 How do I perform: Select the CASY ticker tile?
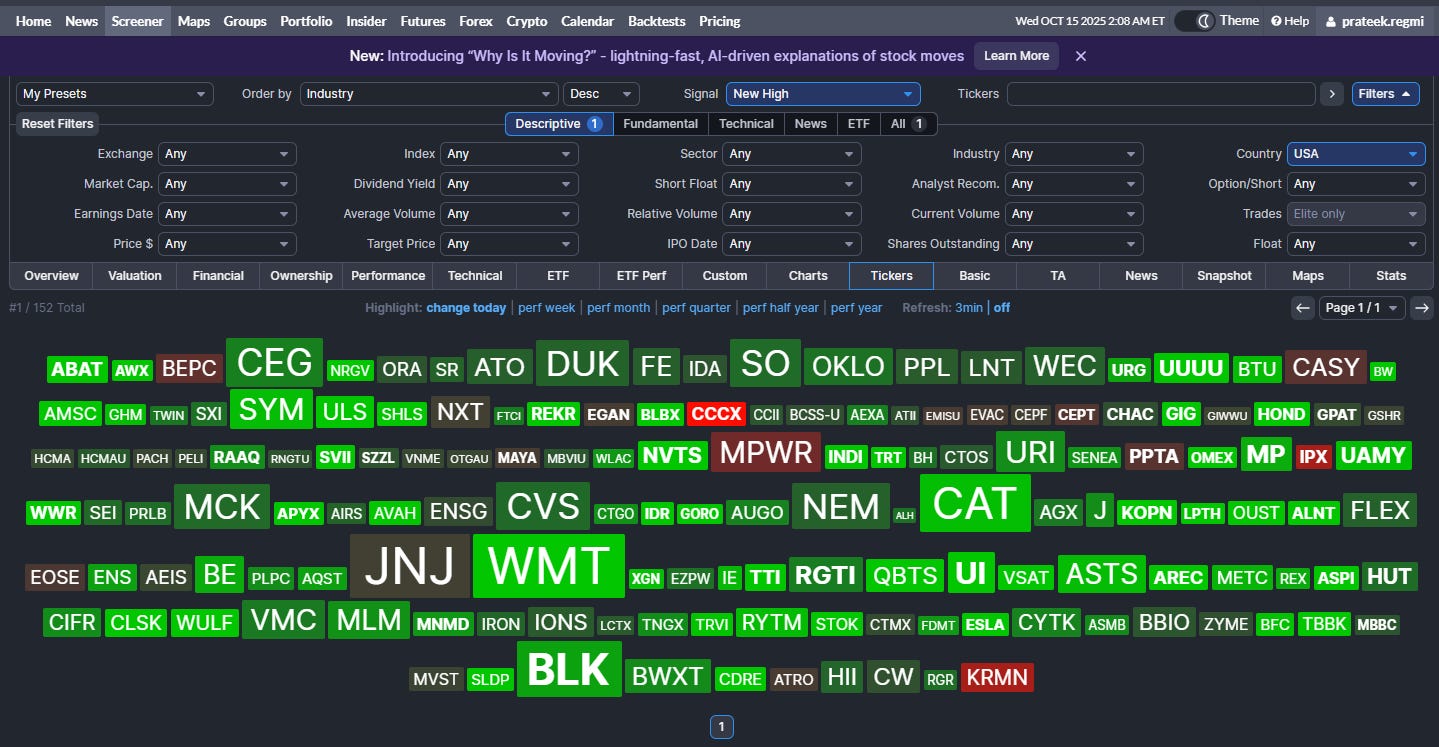(1326, 367)
